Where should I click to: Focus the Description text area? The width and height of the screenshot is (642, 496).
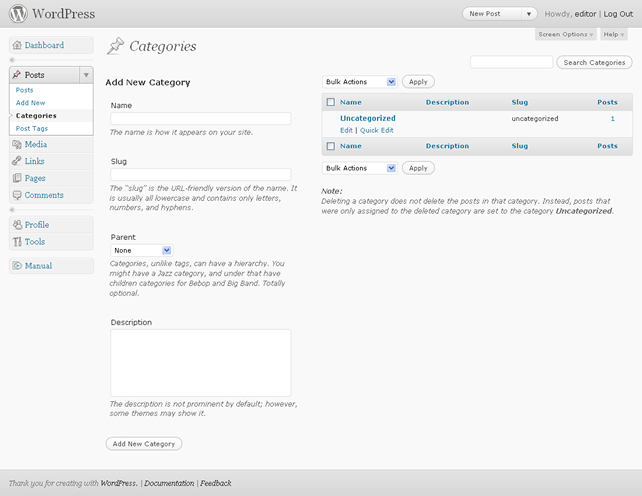(x=201, y=363)
